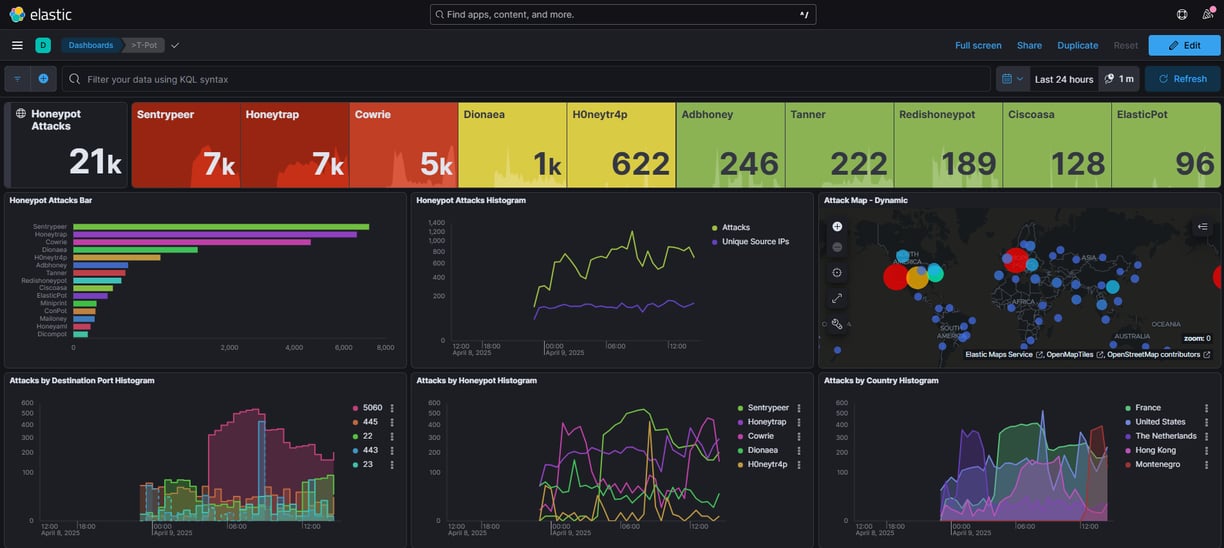The height and width of the screenshot is (548, 1224).
Task: Open the map tools wrench icon
Action: point(837,324)
